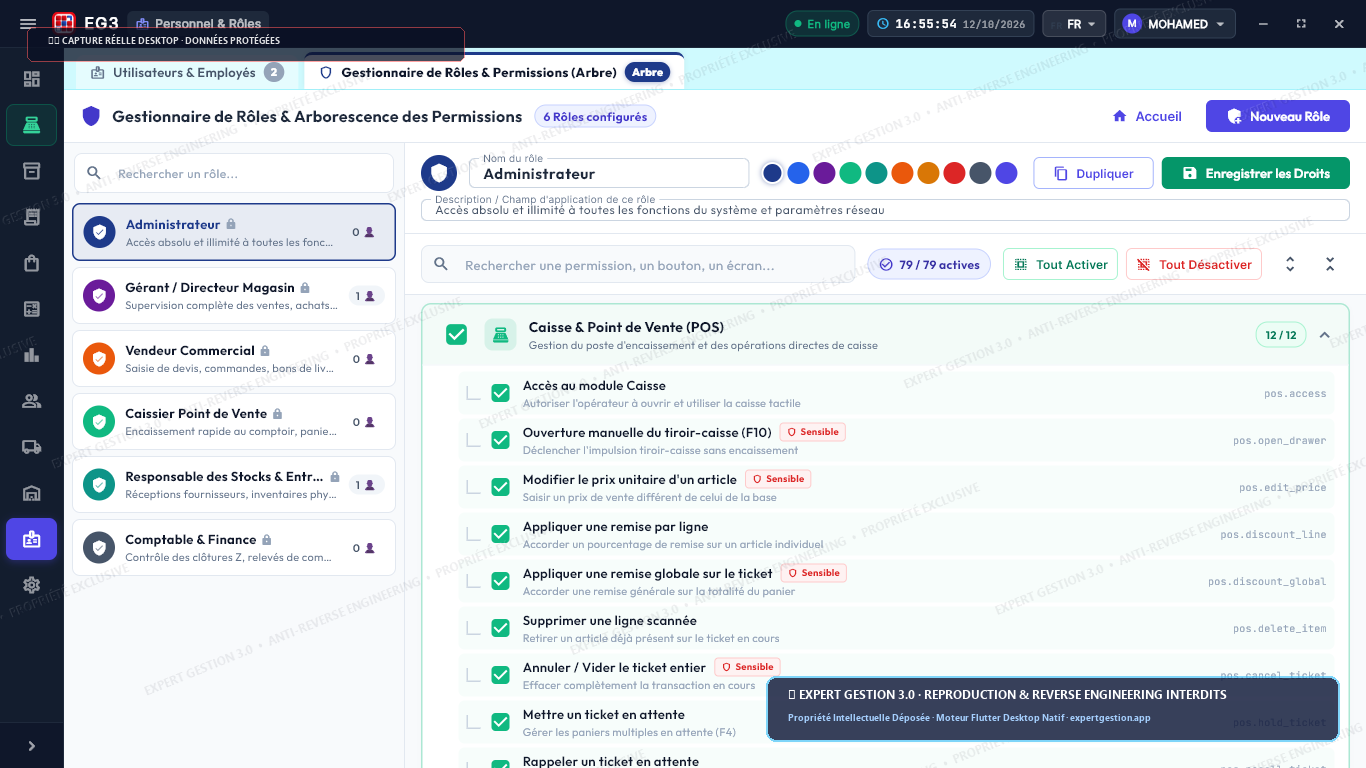Go to Accueil
The width and height of the screenshot is (1366, 768).
(x=1147, y=116)
